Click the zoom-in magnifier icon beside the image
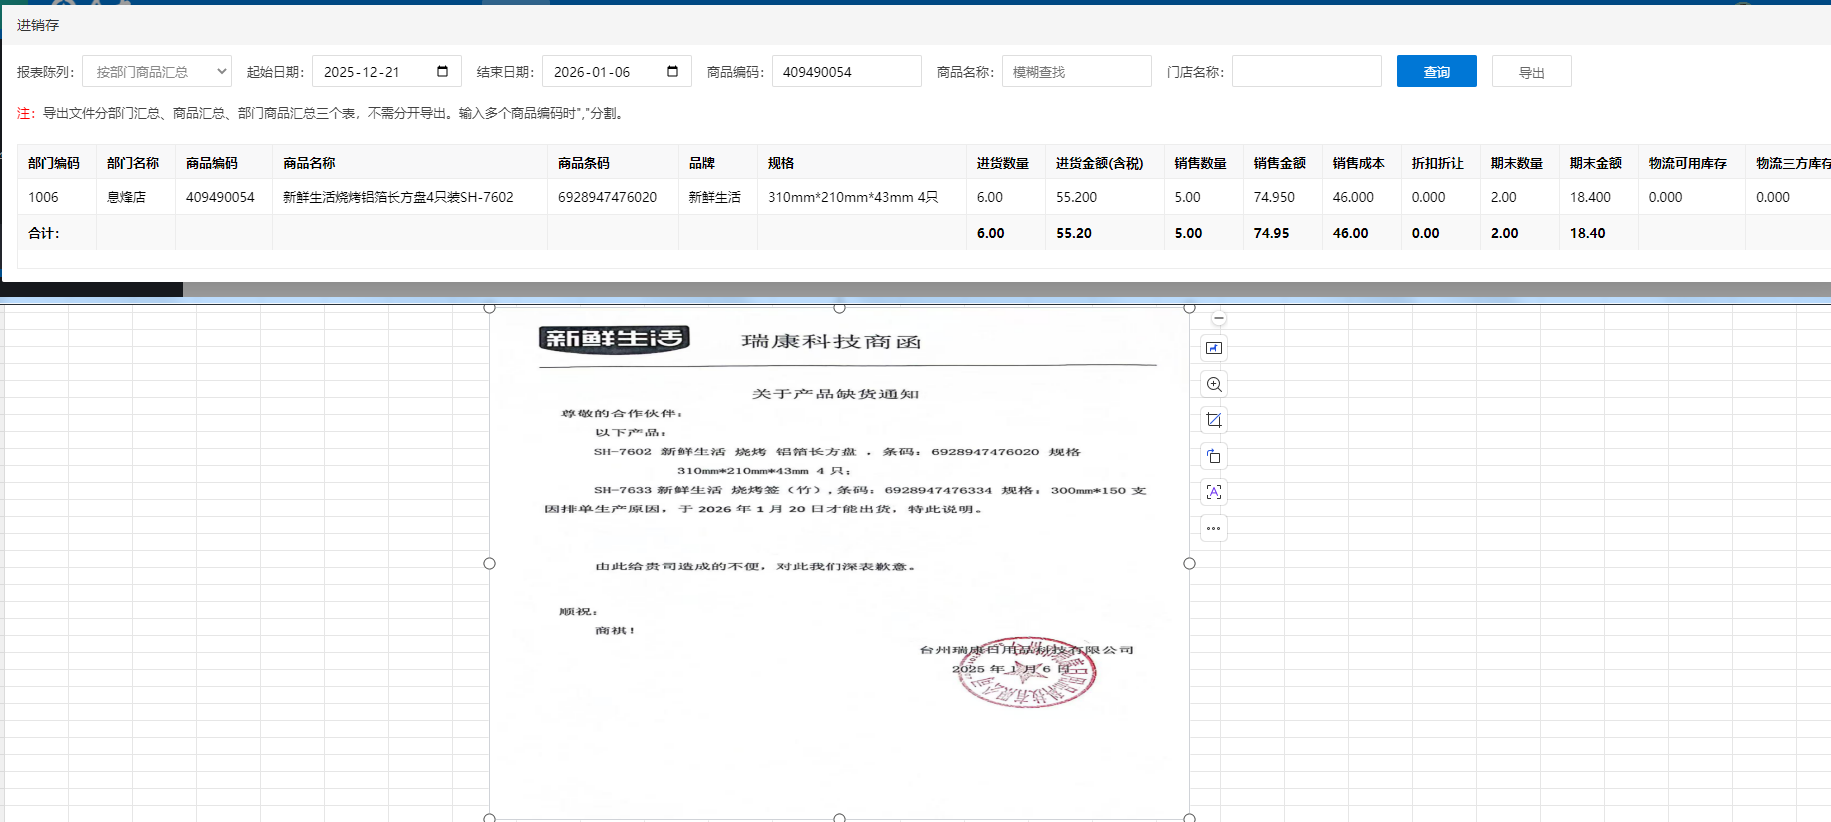1831x822 pixels. tap(1213, 384)
